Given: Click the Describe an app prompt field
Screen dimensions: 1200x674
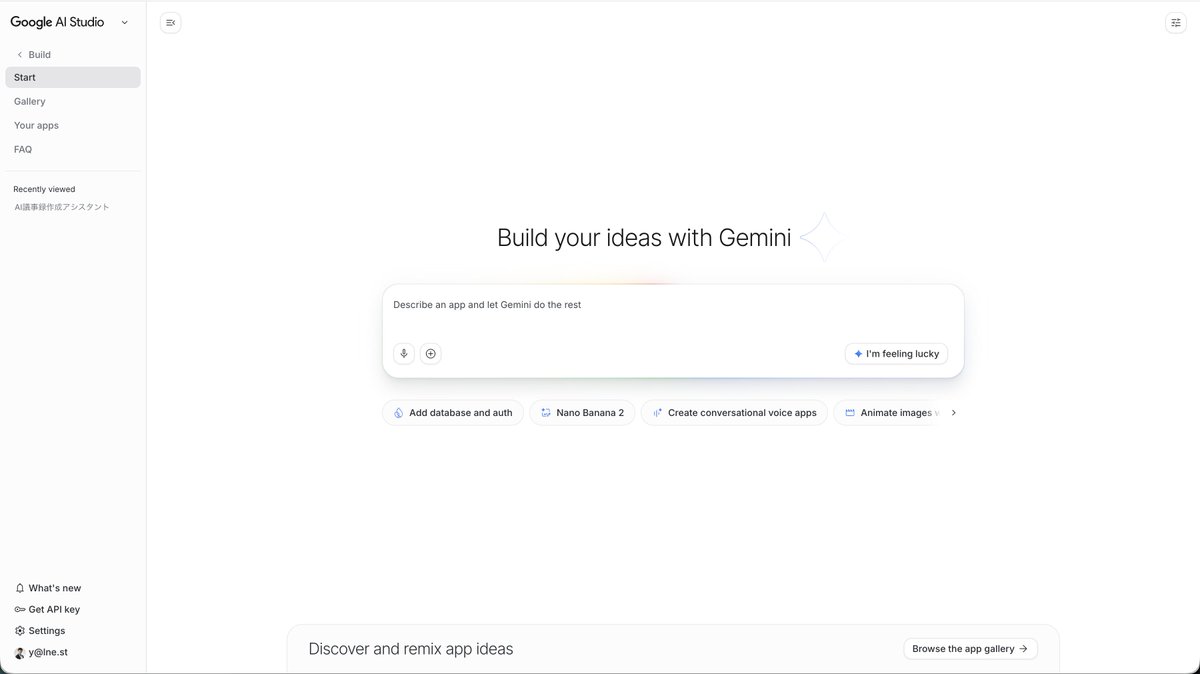Looking at the screenshot, I should click(x=673, y=305).
